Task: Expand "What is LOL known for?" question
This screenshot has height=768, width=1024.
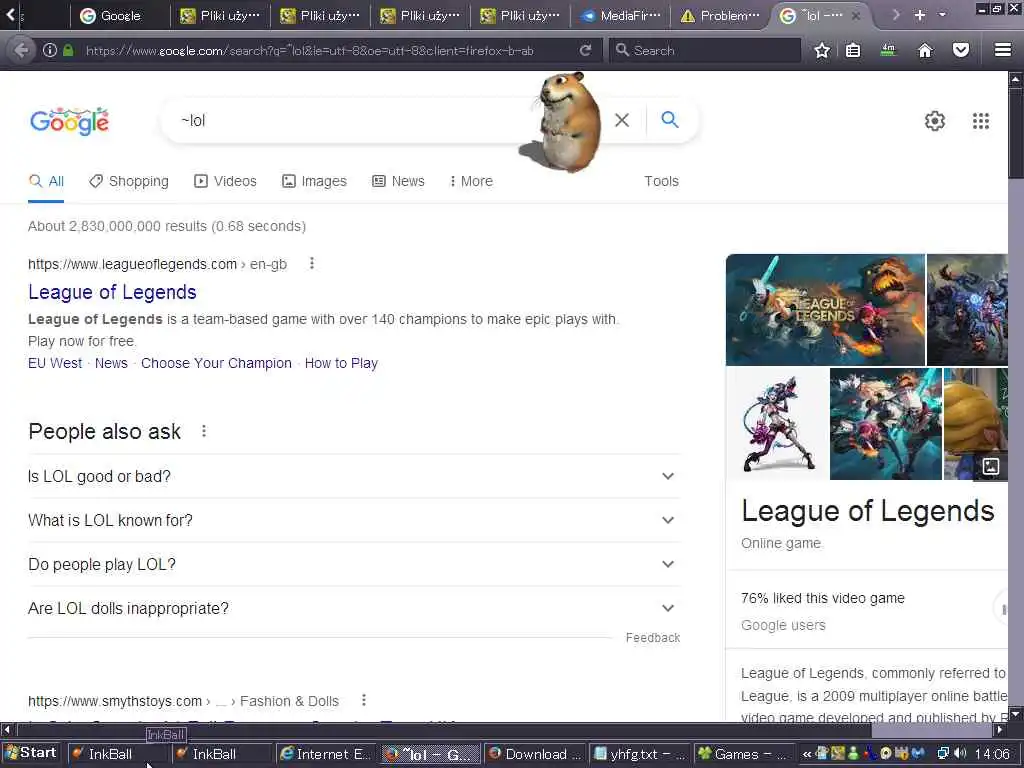Action: click(354, 520)
